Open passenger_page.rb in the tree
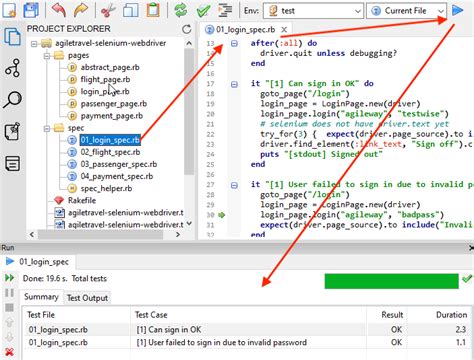Viewport: 474px width, 360px height. (114, 104)
